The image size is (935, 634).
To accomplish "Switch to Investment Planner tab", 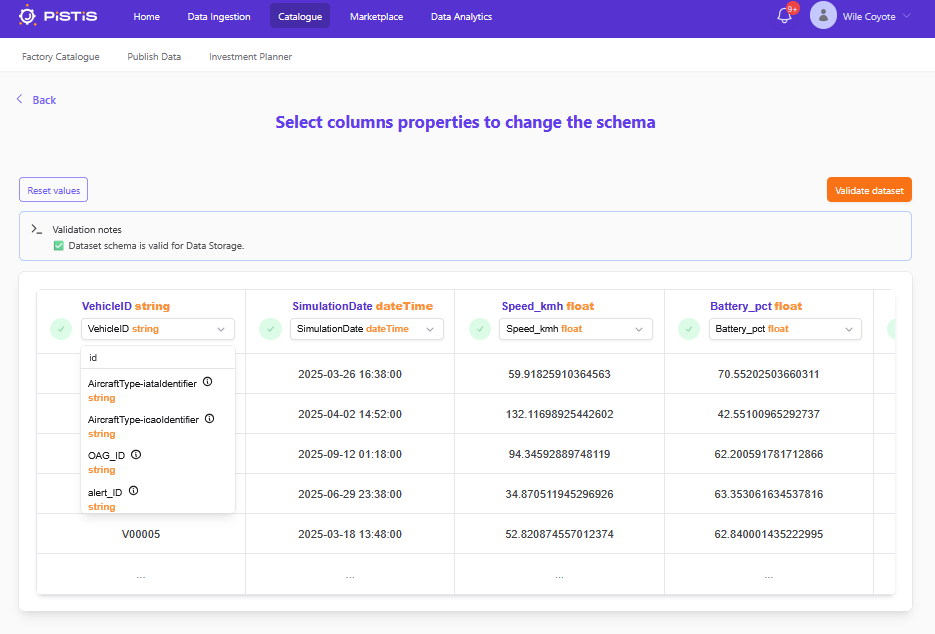I will pos(250,57).
